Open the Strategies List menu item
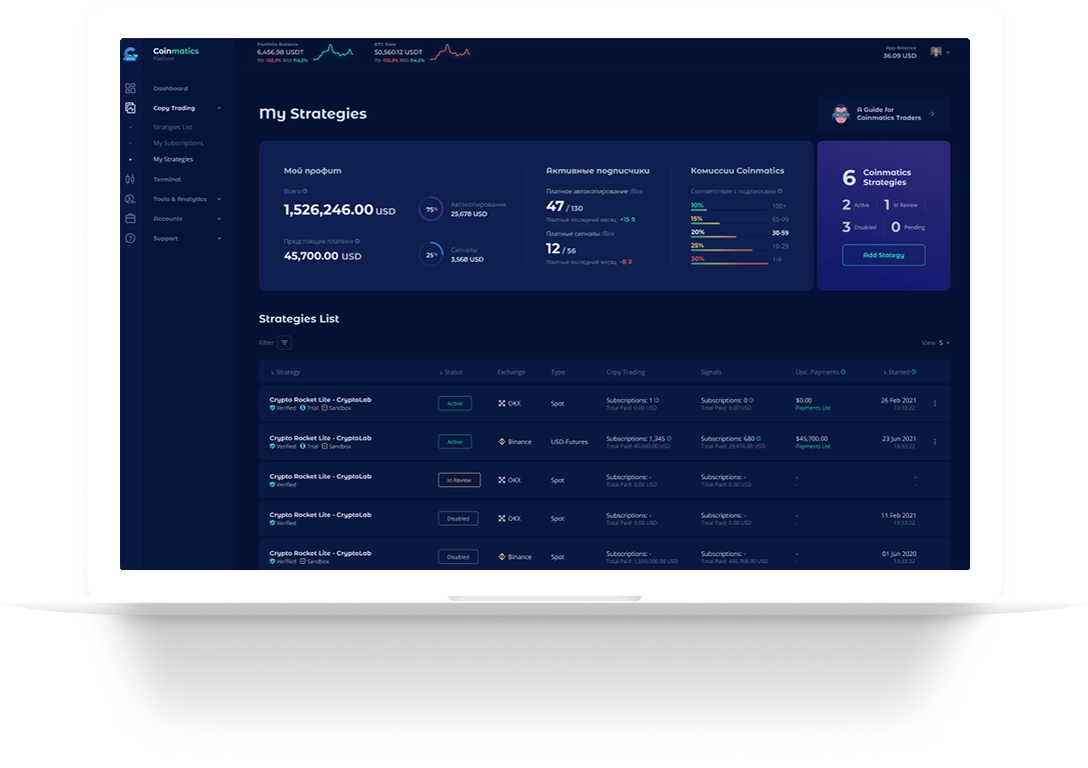Image resolution: width=1088 pixels, height=768 pixels. [173, 127]
